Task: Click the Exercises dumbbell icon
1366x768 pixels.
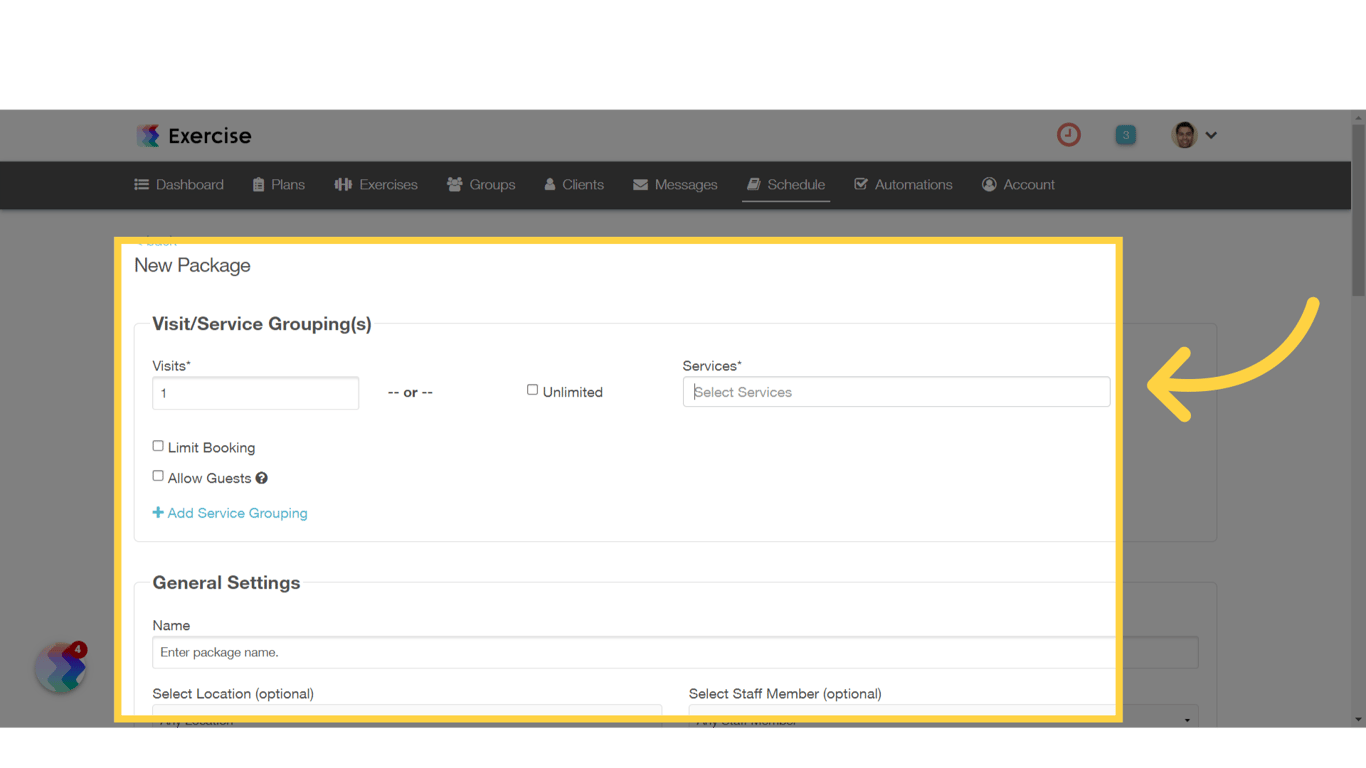Action: [x=343, y=184]
